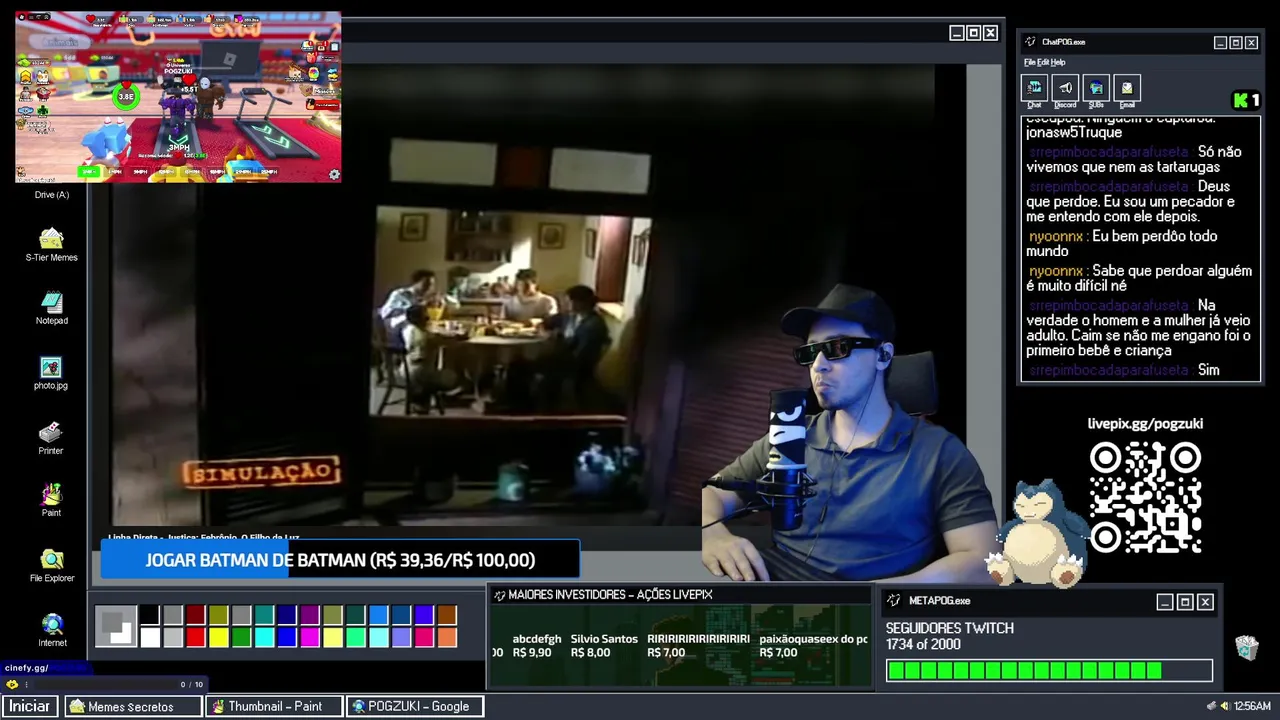Switch to the Thumbnail - Paint taskbar window
The image size is (1280, 720).
(x=274, y=706)
